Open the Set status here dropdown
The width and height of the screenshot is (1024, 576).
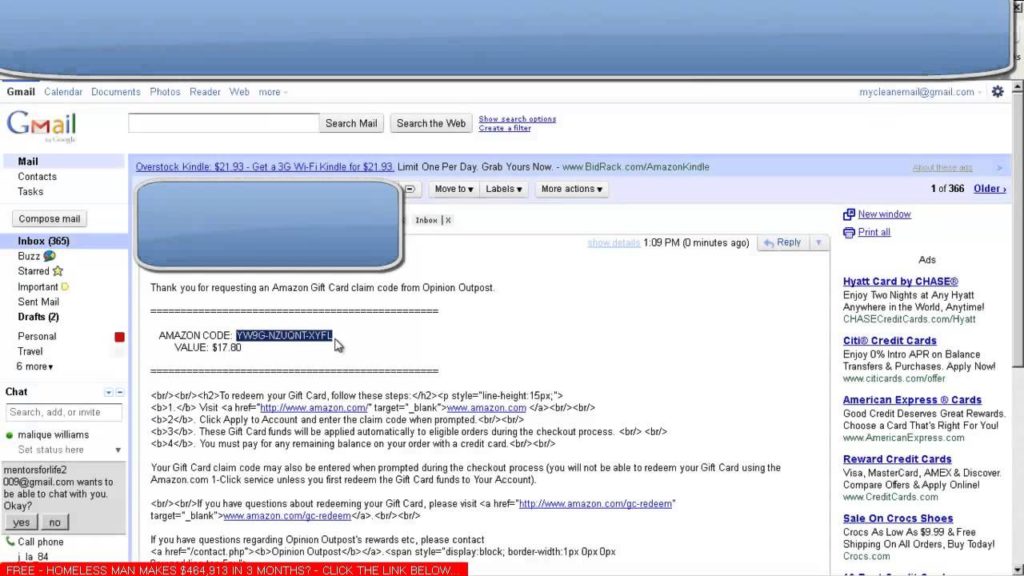pos(118,451)
